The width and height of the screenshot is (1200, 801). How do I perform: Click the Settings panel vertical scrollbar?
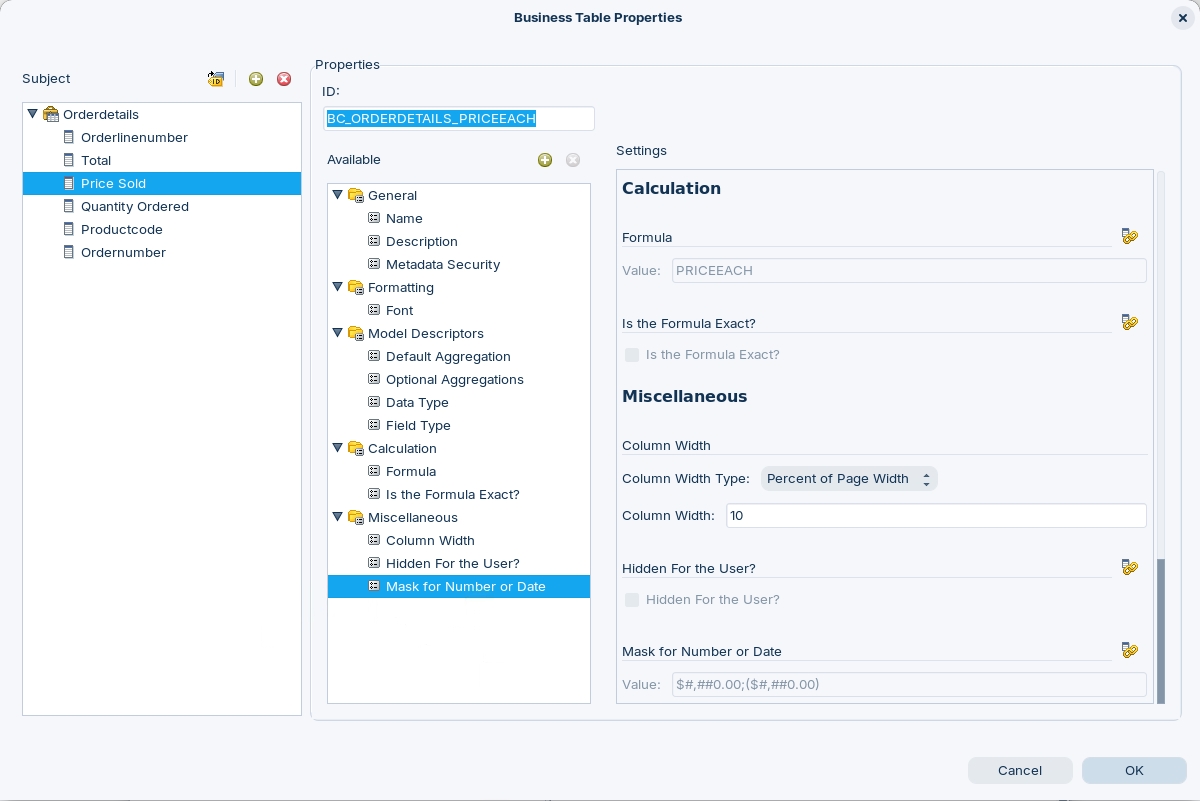(x=1161, y=630)
